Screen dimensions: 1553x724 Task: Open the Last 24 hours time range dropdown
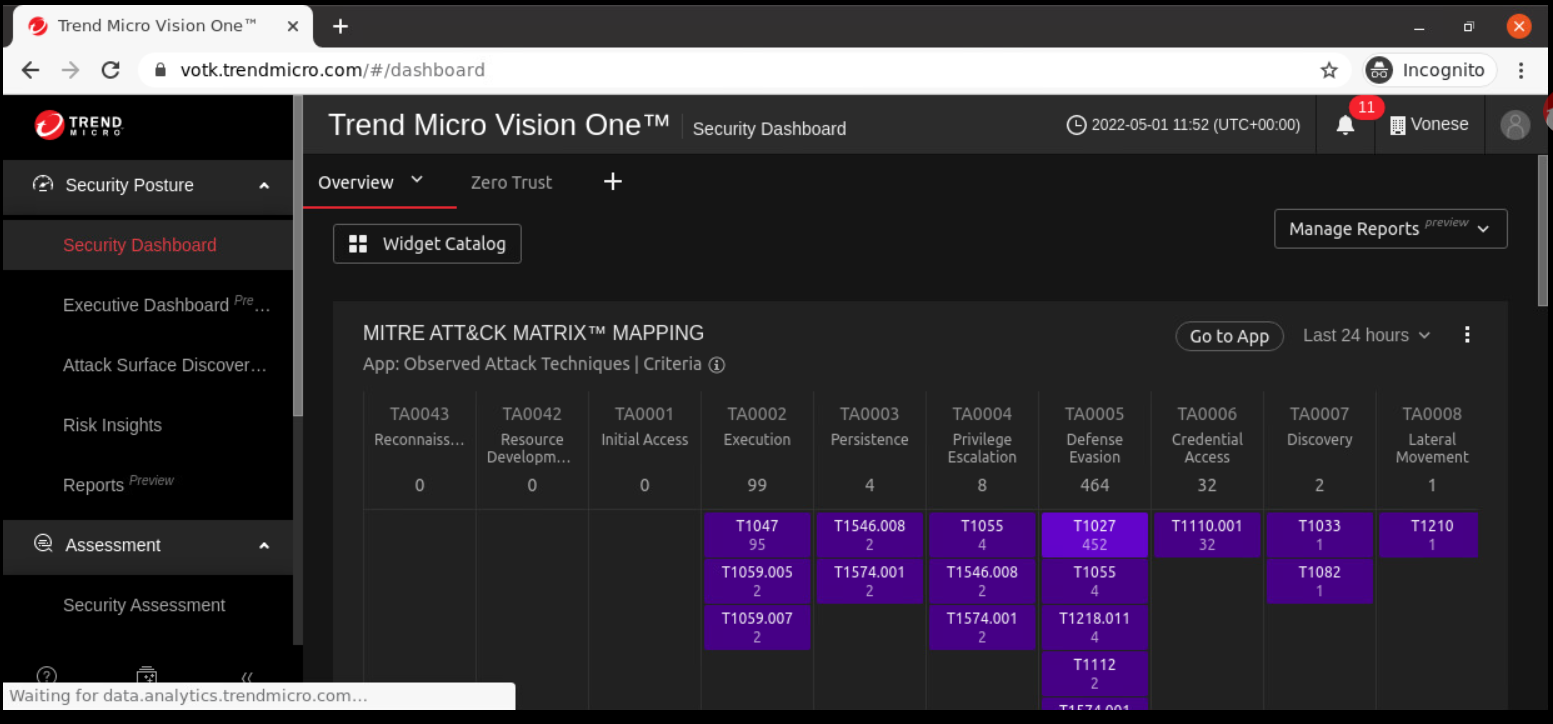pos(1366,335)
